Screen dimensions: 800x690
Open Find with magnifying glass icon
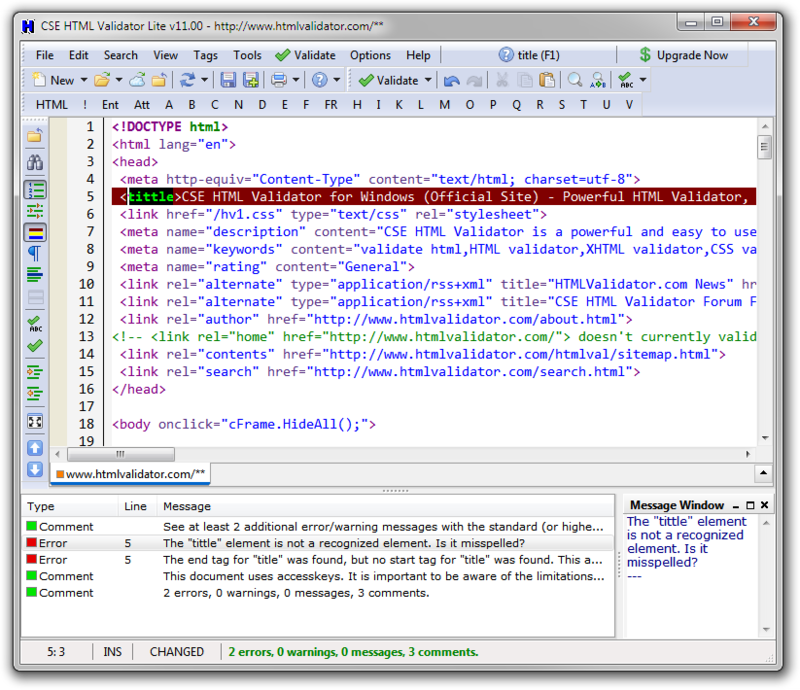[575, 80]
